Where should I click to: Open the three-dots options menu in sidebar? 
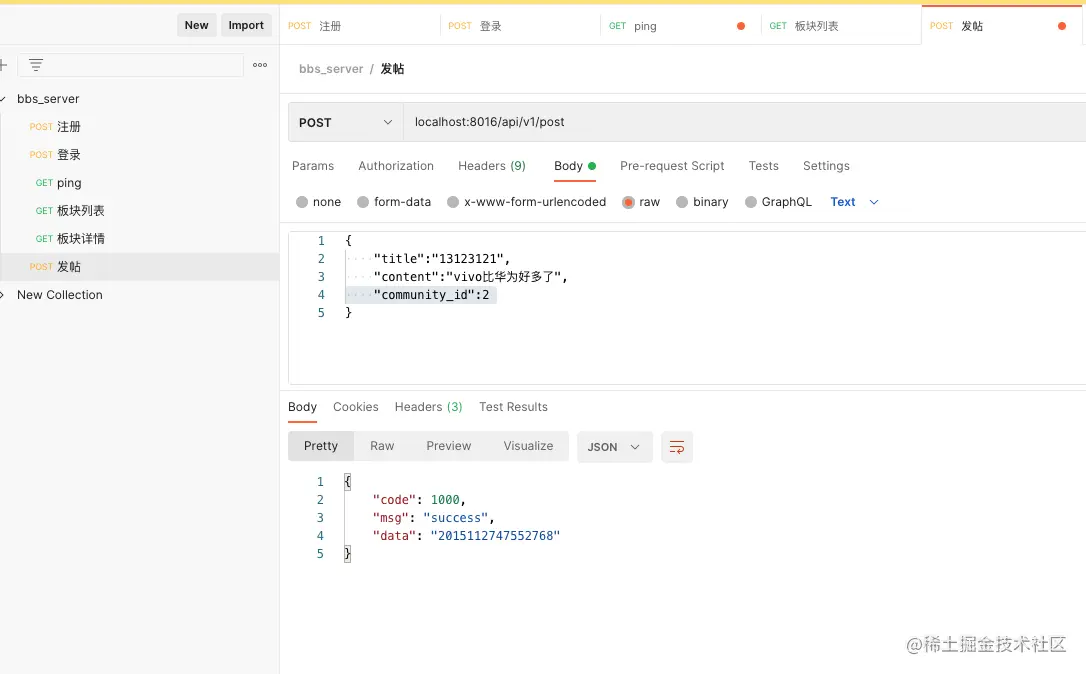point(260,65)
